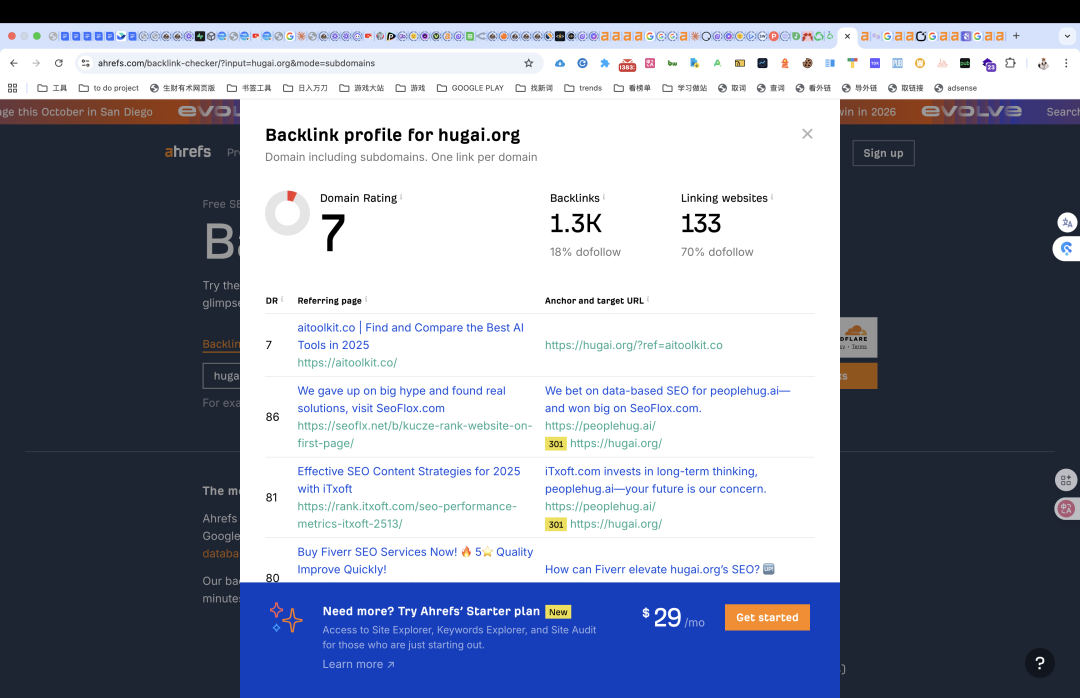Open the red 1383 badge extension
This screenshot has width=1080, height=698.
point(627,64)
